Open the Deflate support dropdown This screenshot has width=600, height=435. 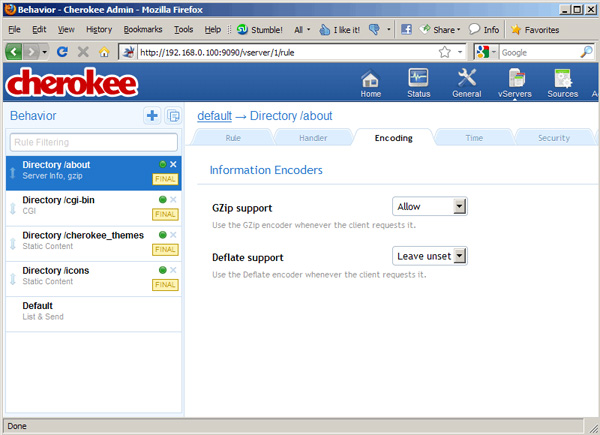[x=430, y=256]
